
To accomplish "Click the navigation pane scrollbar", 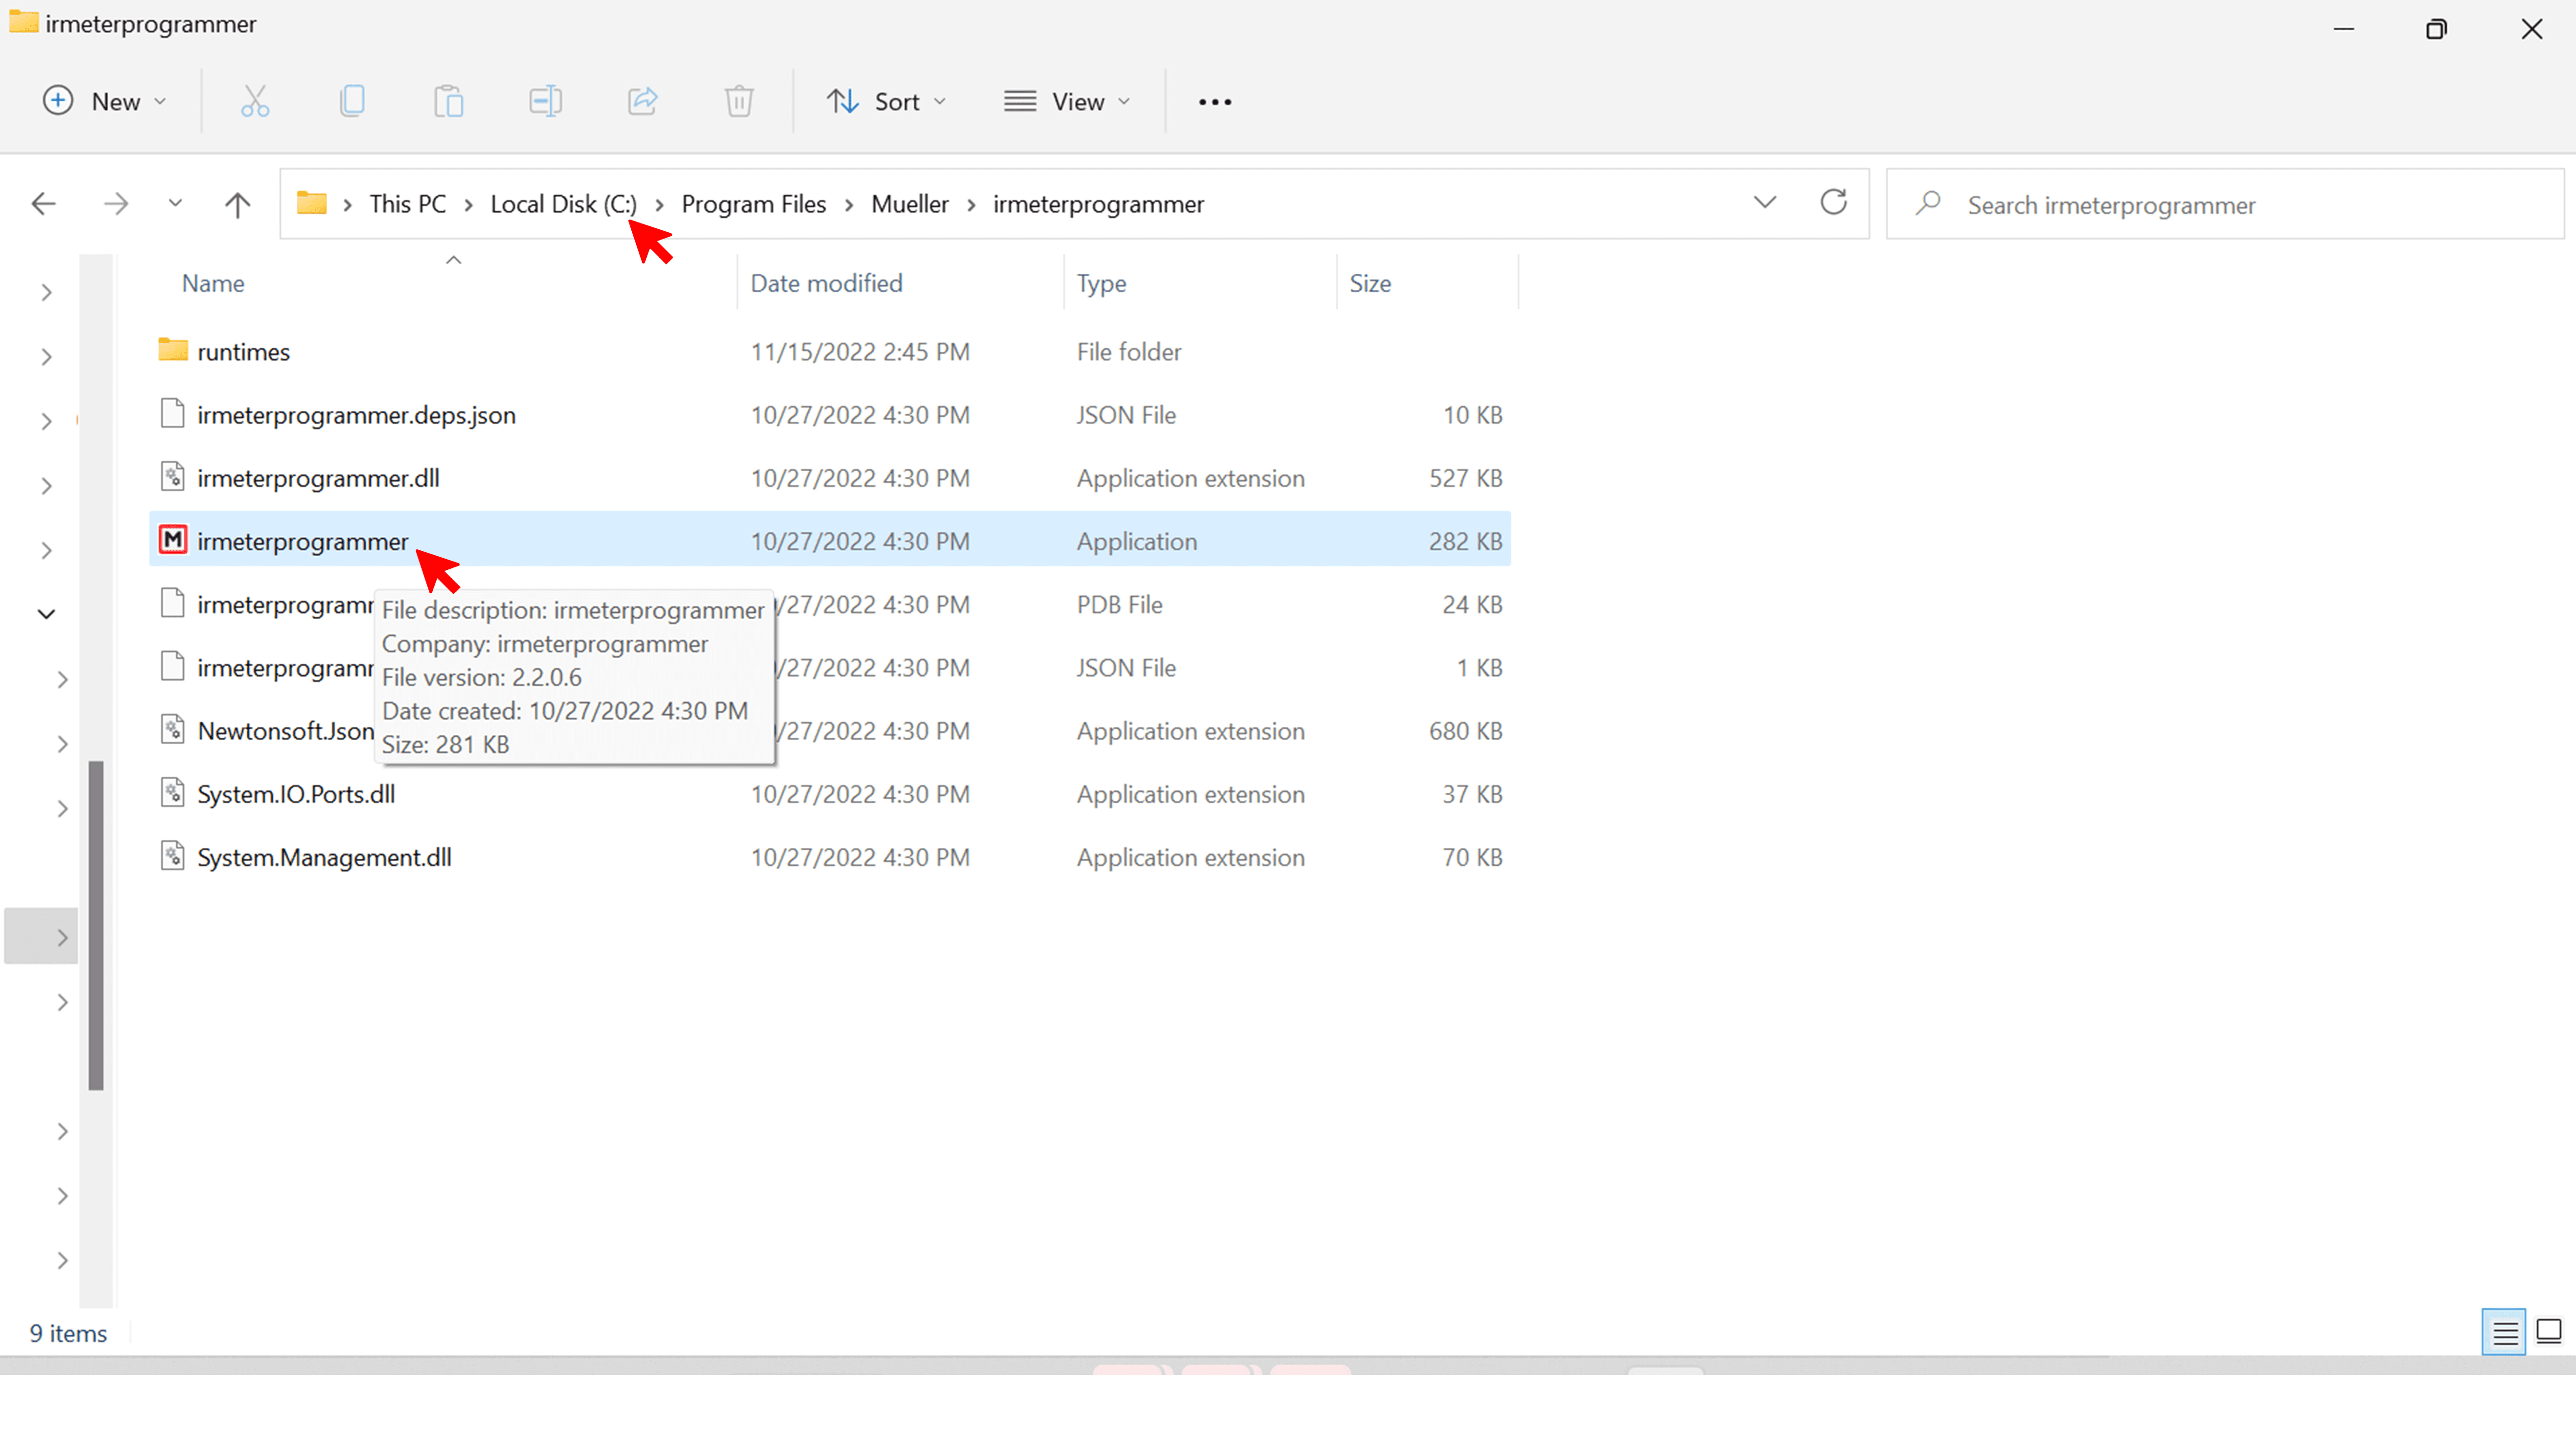I will [x=96, y=925].
